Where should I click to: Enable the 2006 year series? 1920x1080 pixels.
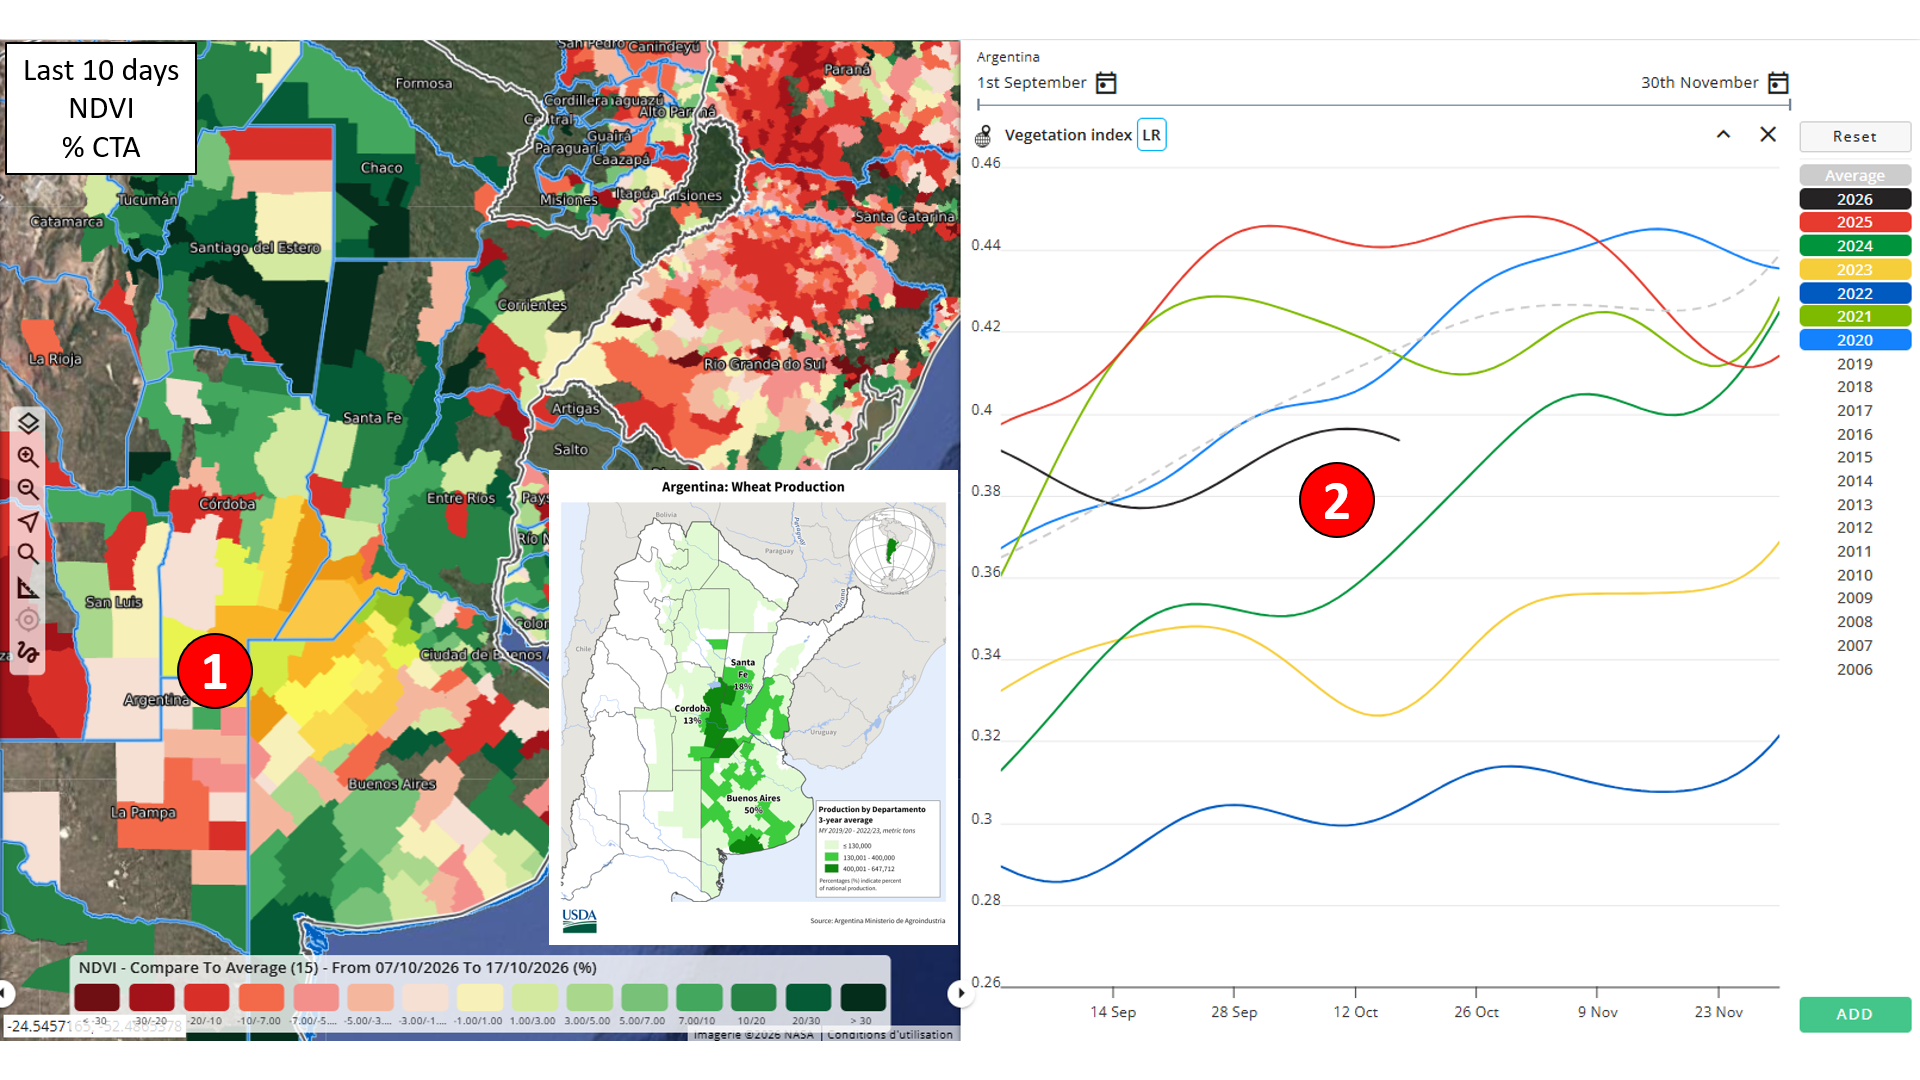1855,669
